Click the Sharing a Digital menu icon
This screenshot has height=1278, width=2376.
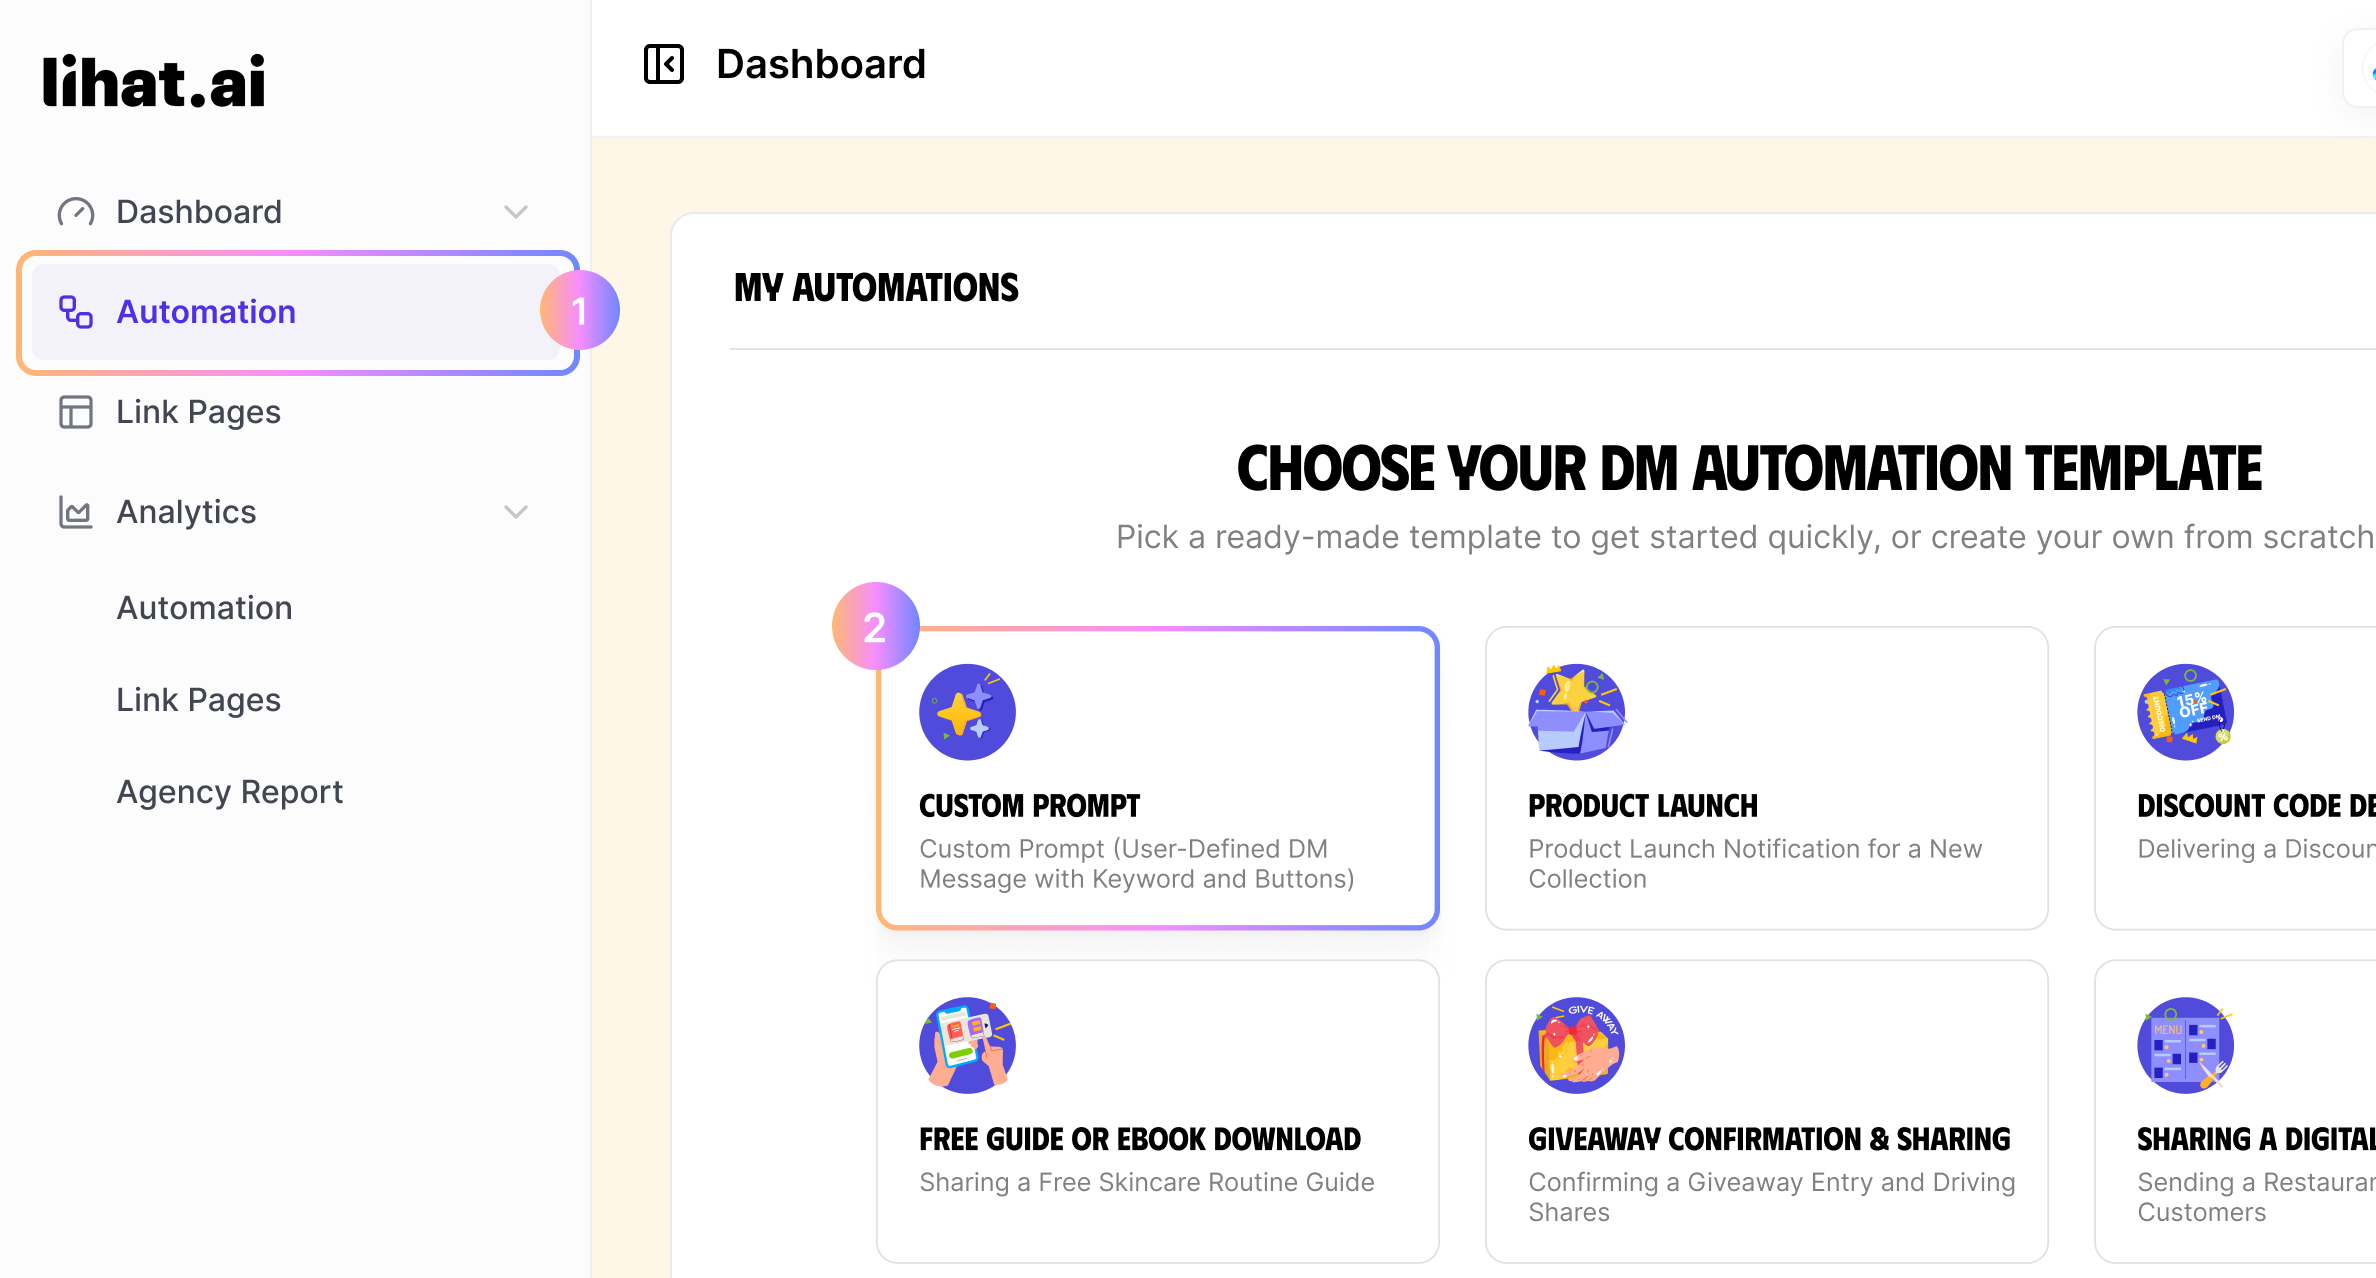pos(2185,1045)
